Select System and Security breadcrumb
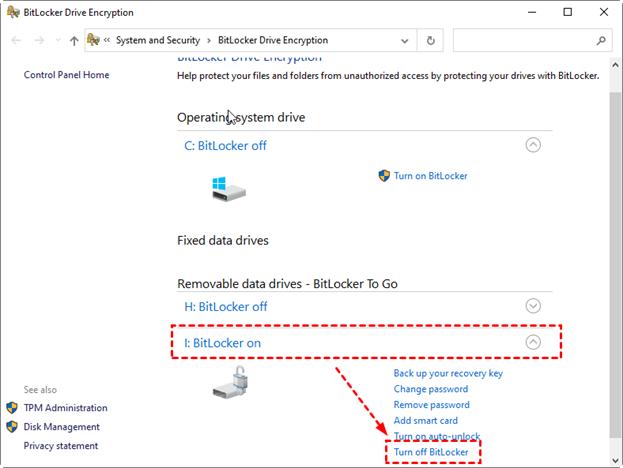Screen dimensions: 623x468 coord(159,41)
